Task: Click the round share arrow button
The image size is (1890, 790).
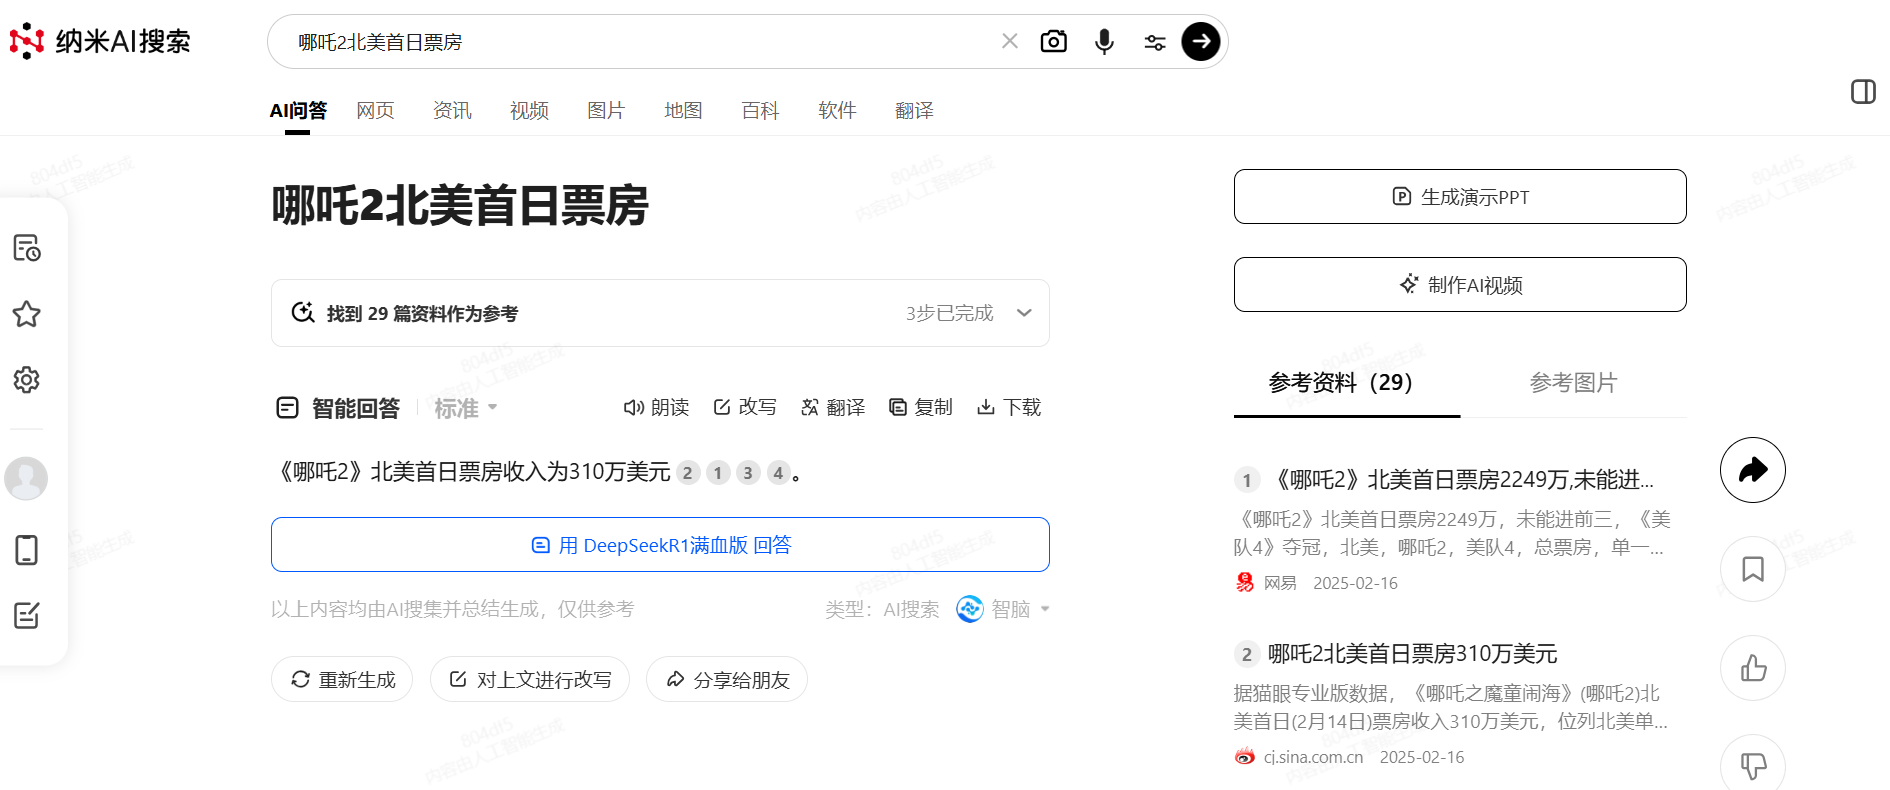Action: click(x=1753, y=470)
